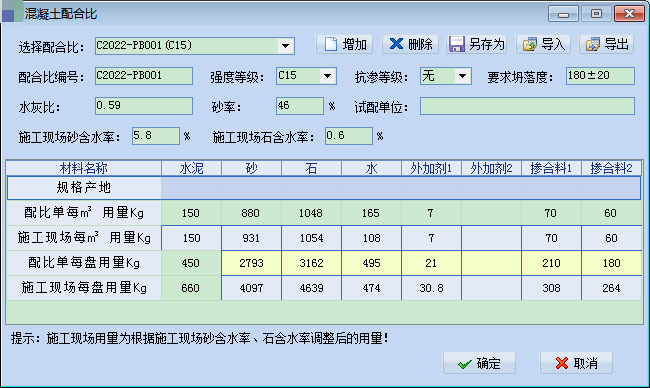Screen dimensions: 650x388
Task: Focus the 配合比编号 field
Action: pos(144,76)
